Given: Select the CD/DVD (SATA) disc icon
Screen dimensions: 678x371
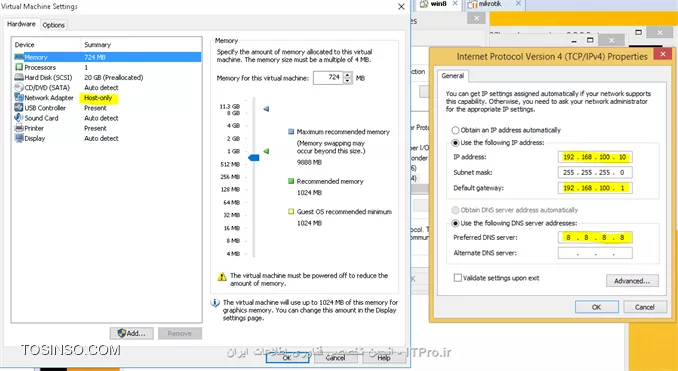Looking at the screenshot, I should tap(19, 87).
